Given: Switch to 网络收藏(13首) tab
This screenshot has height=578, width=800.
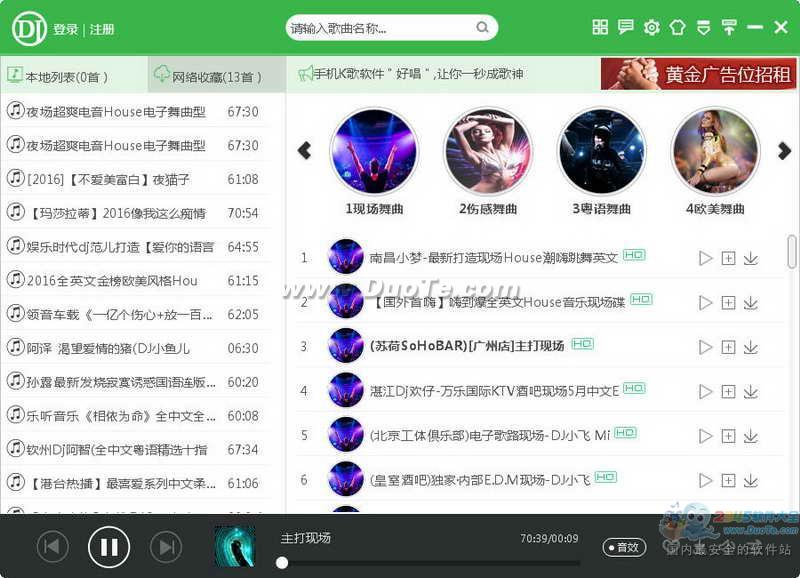Looking at the screenshot, I should point(216,75).
